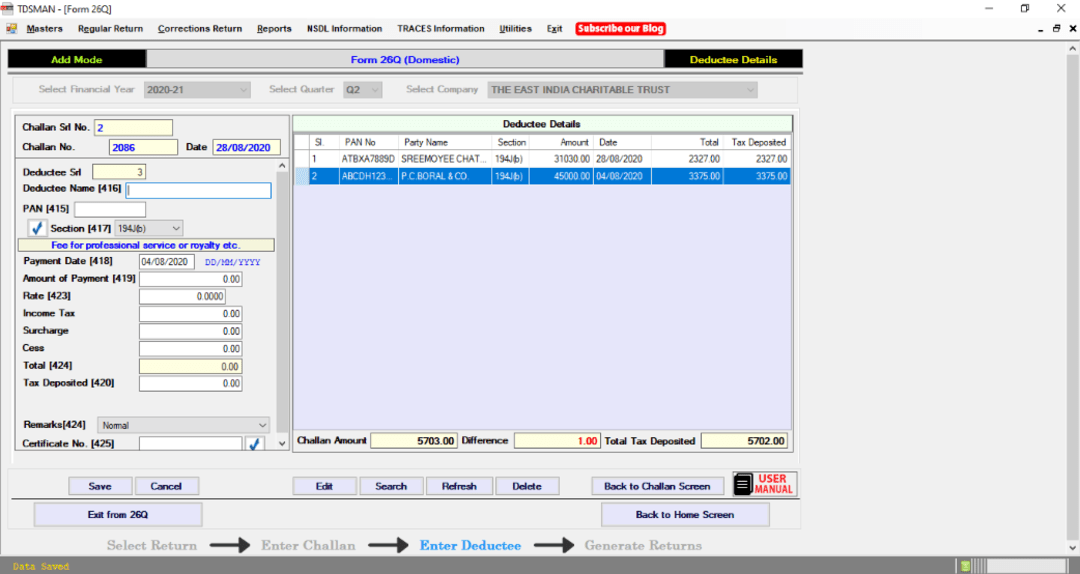1080x574 pixels.
Task: Click the Total Tax Deposited 5702.00 value
Action: click(x=744, y=441)
